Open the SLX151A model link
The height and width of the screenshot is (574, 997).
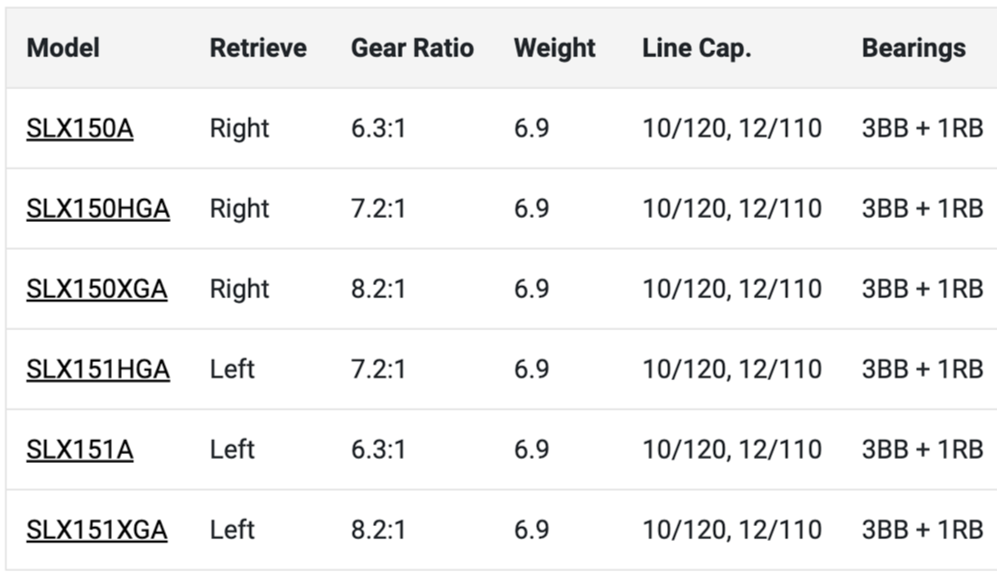80,449
